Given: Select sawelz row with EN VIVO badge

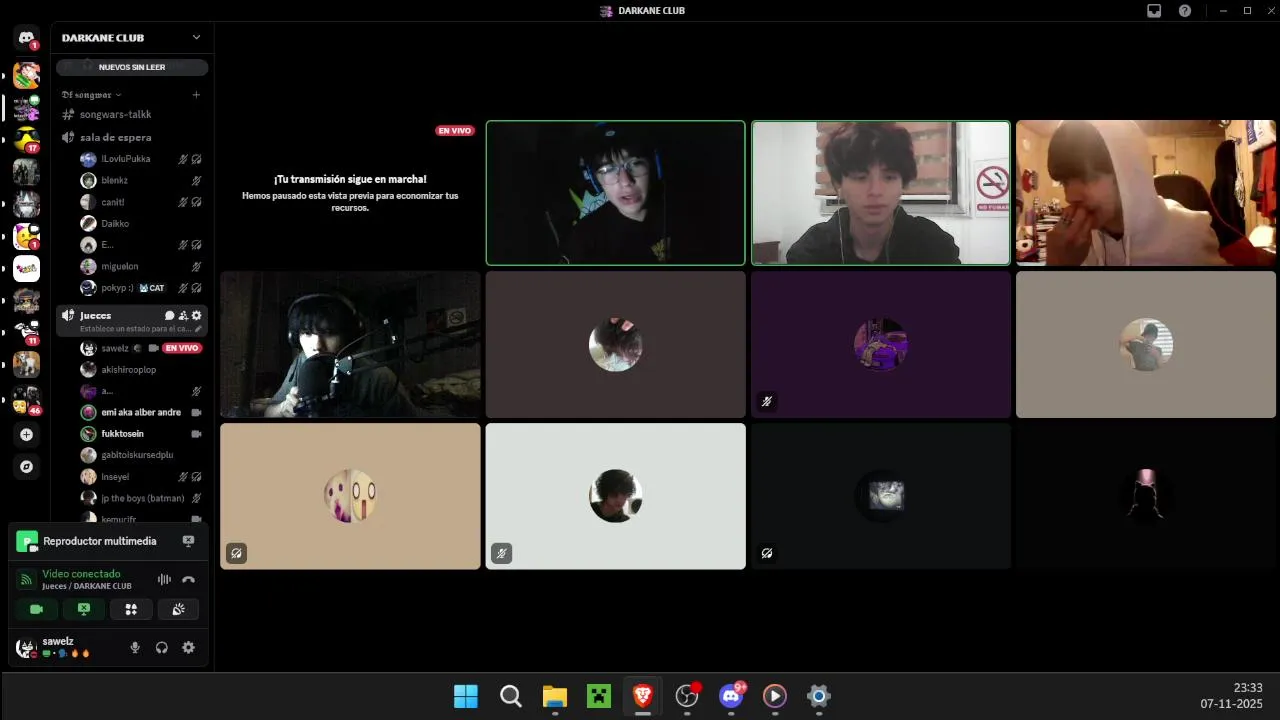Looking at the screenshot, I should 141,348.
